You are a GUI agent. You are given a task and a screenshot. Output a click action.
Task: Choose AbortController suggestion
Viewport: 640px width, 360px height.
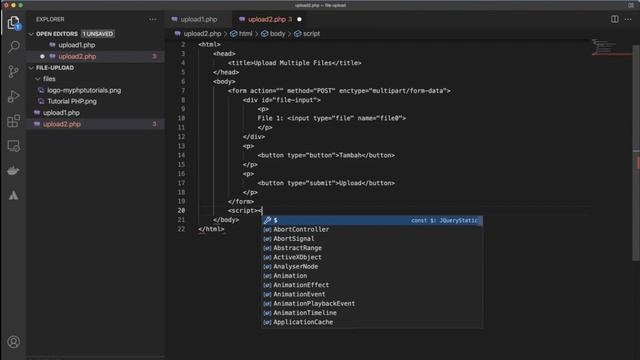click(x=372, y=229)
